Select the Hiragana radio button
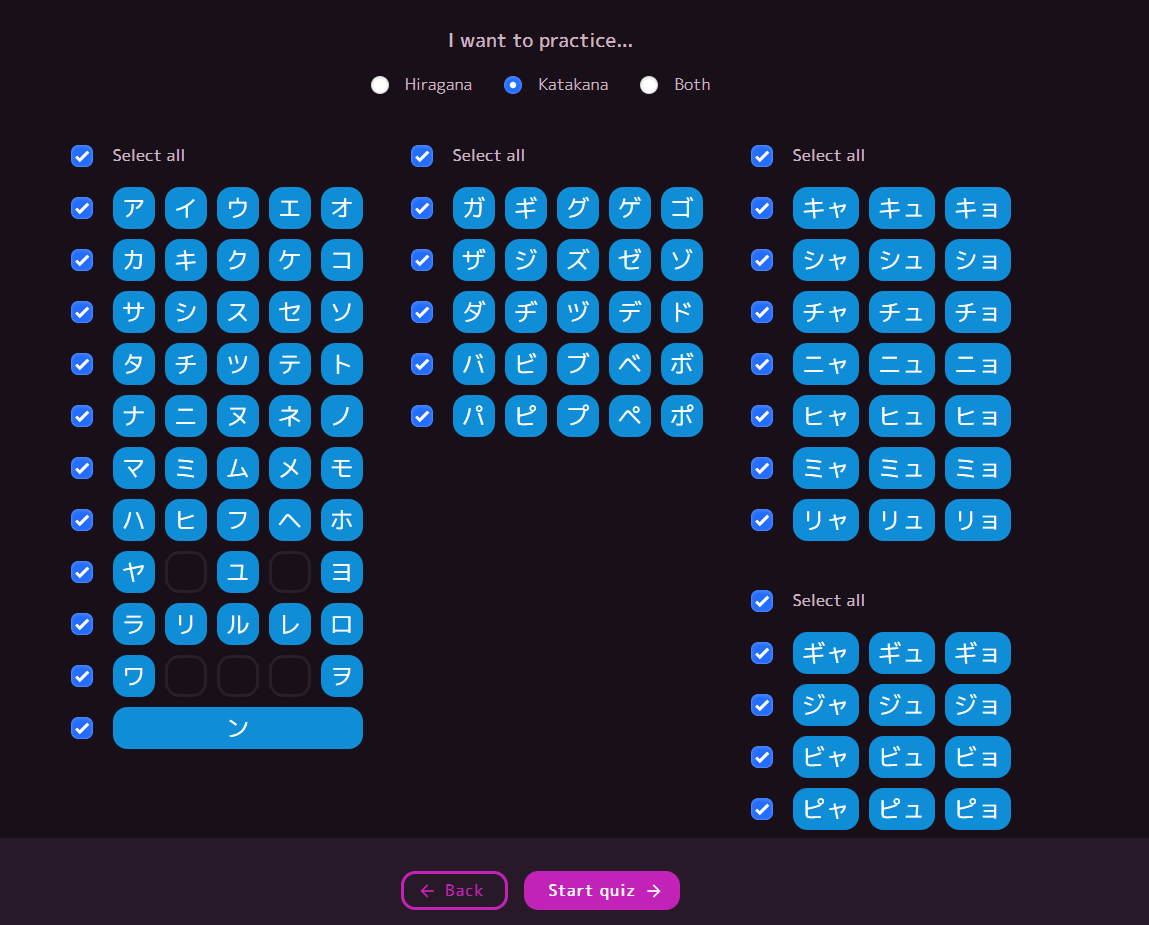 point(380,85)
